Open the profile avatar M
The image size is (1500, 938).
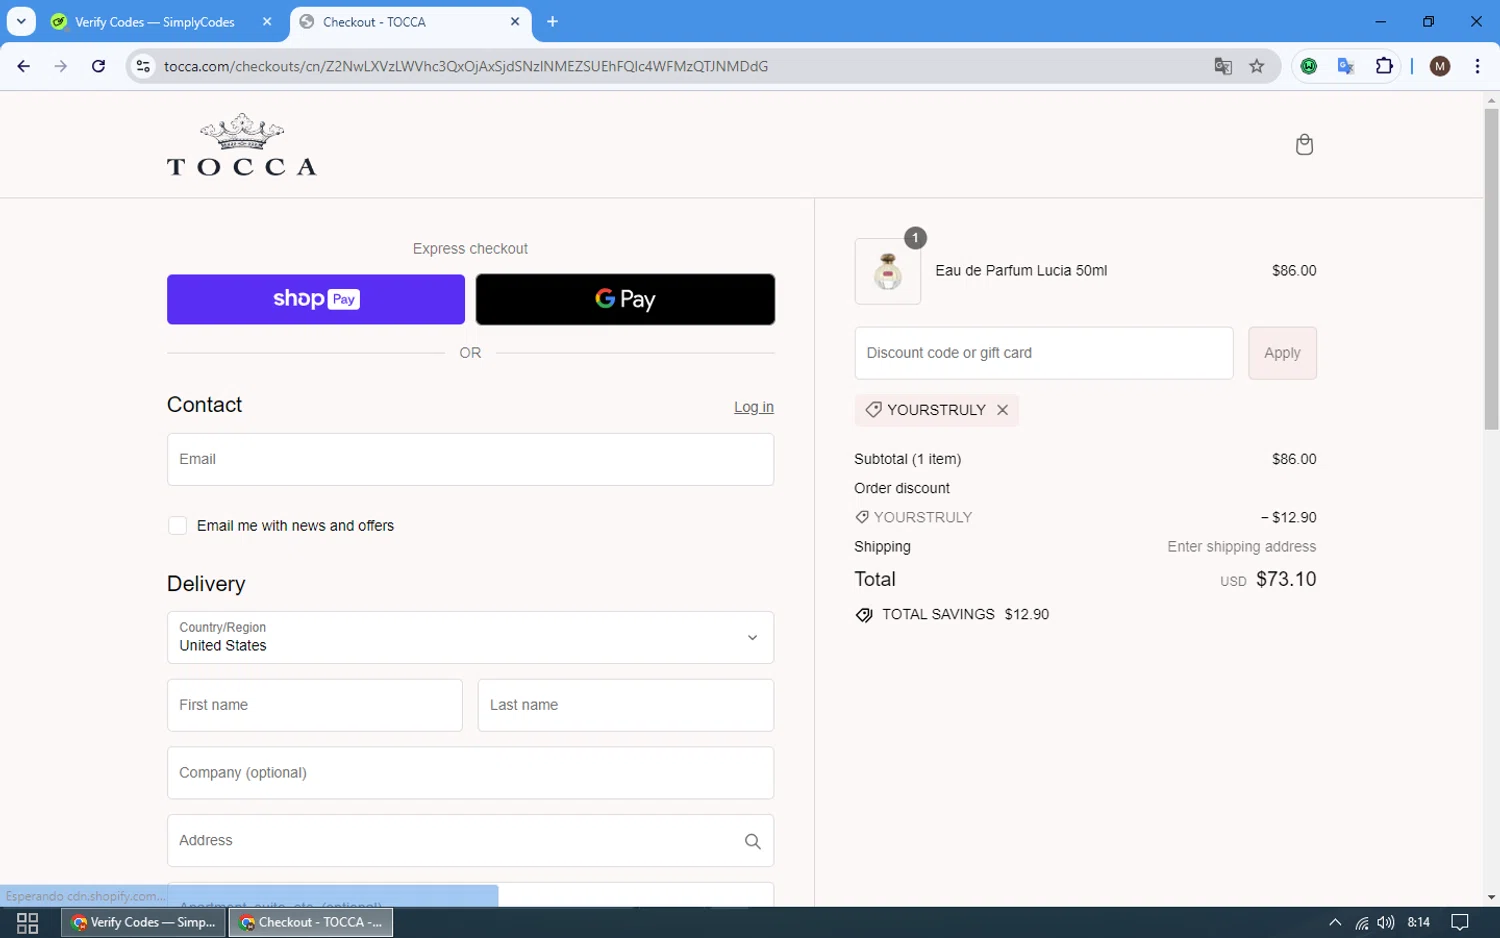pos(1440,66)
